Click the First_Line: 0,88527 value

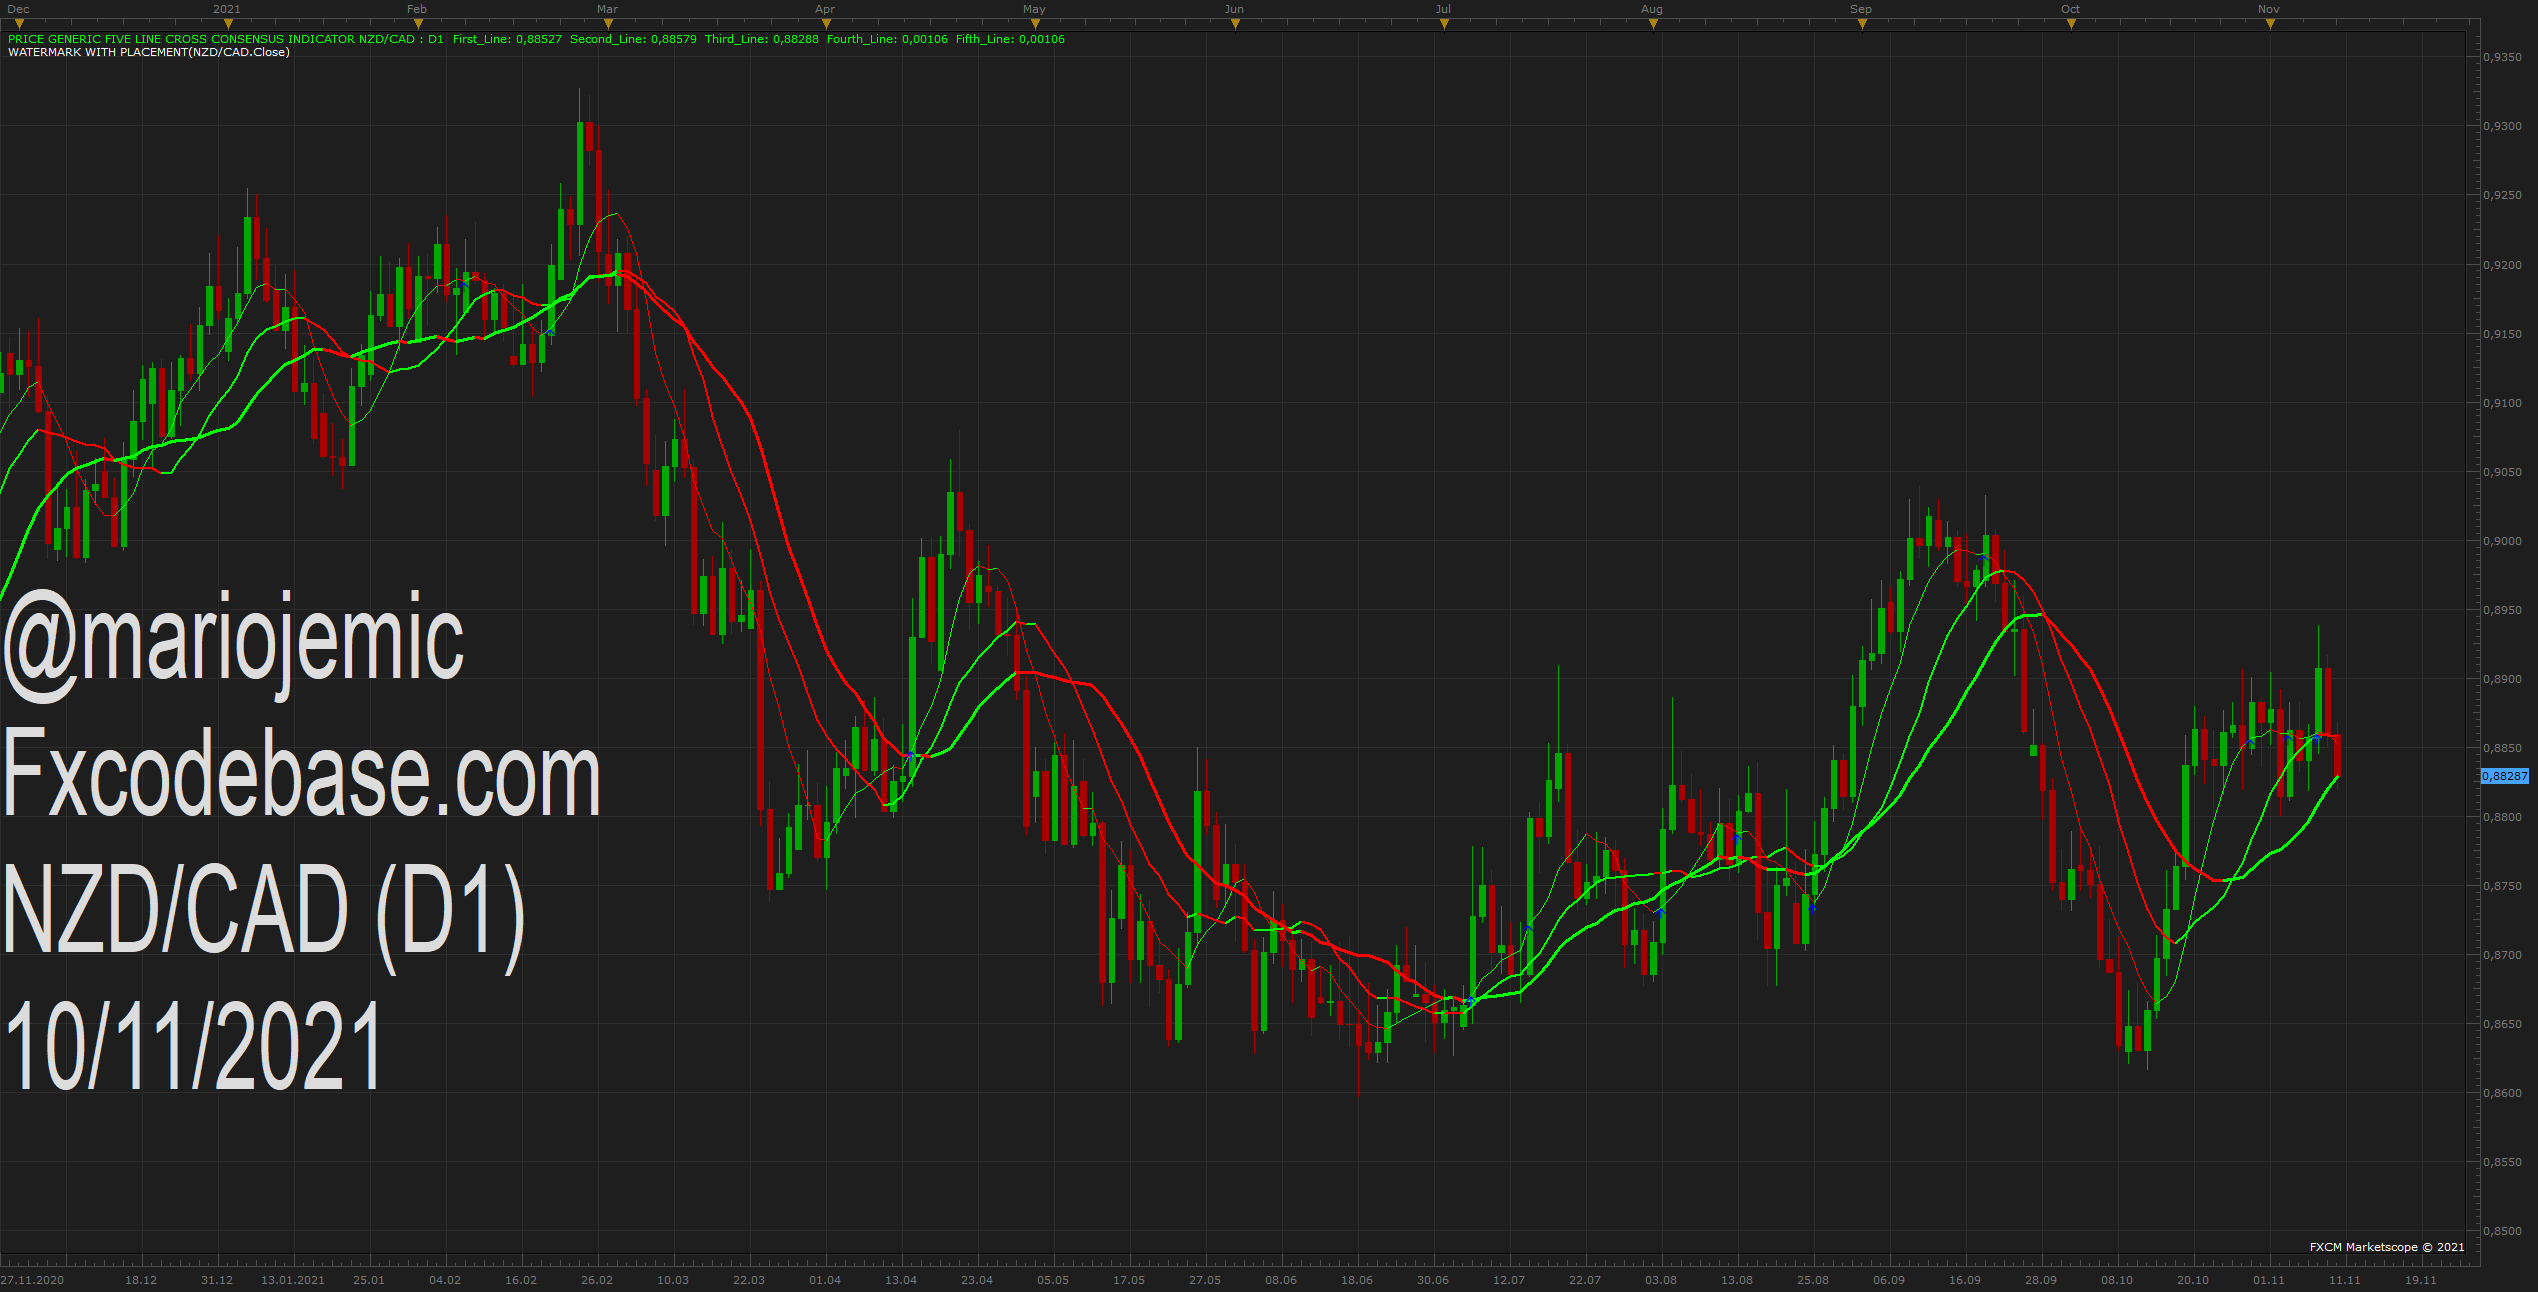507,39
